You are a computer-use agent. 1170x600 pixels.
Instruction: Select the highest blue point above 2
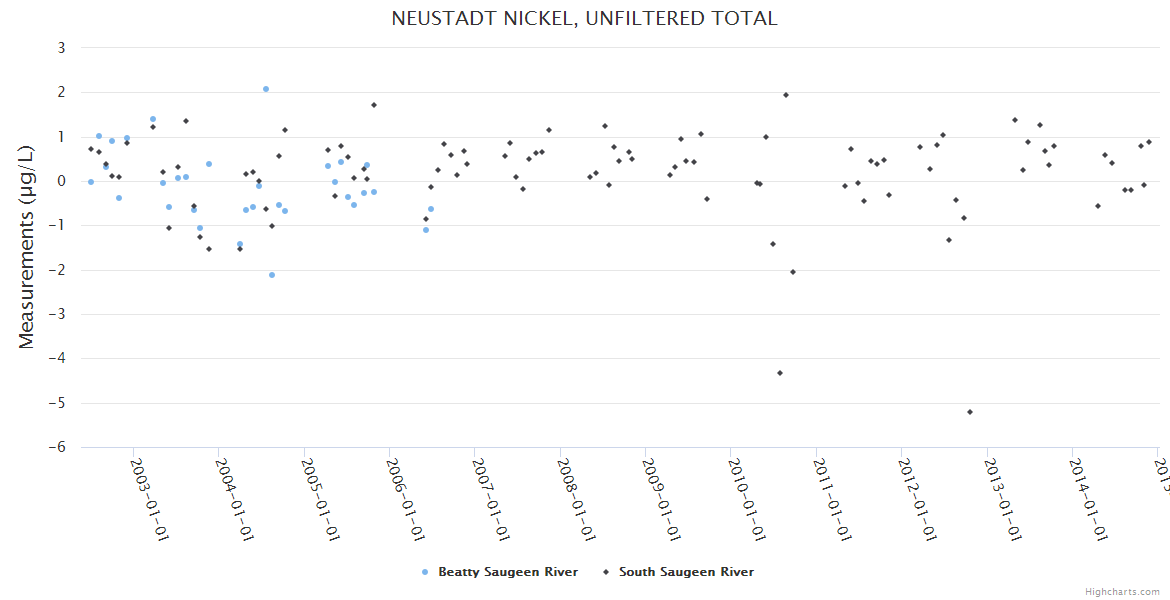coord(266,89)
